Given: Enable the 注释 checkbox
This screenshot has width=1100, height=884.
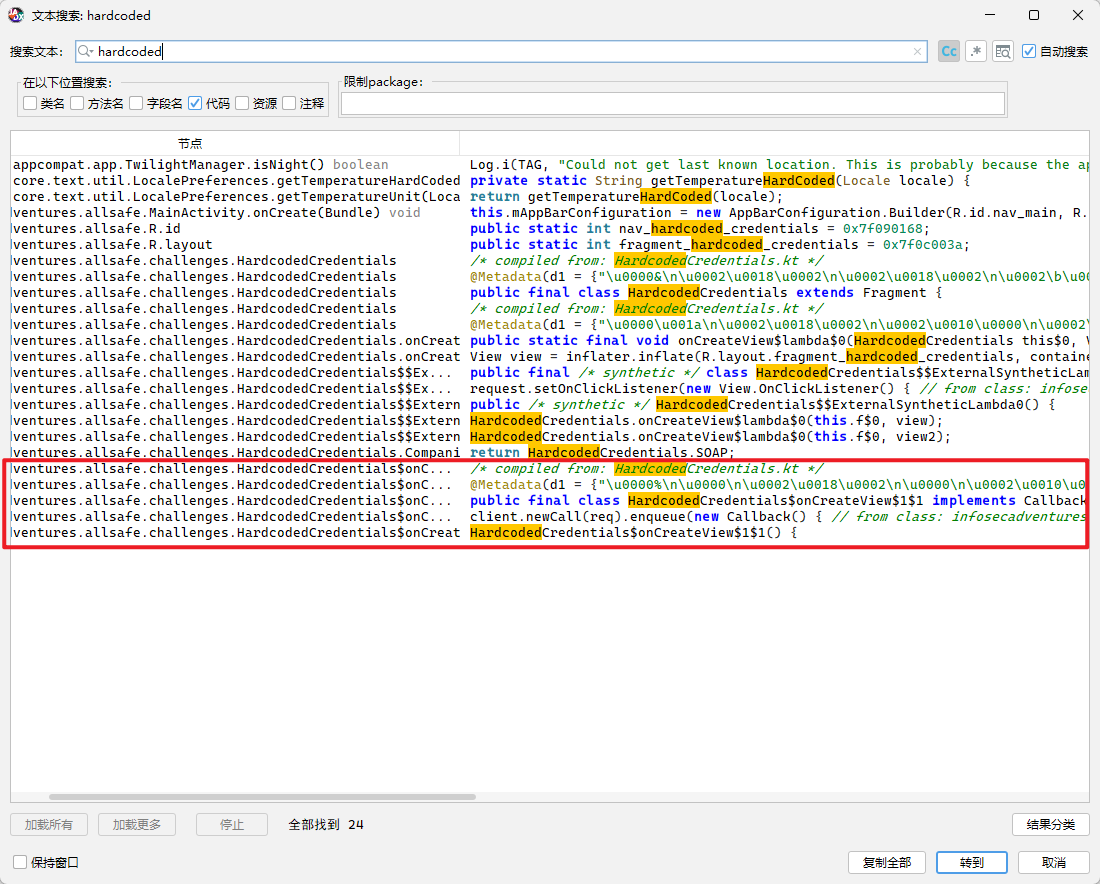Looking at the screenshot, I should pyautogui.click(x=289, y=103).
